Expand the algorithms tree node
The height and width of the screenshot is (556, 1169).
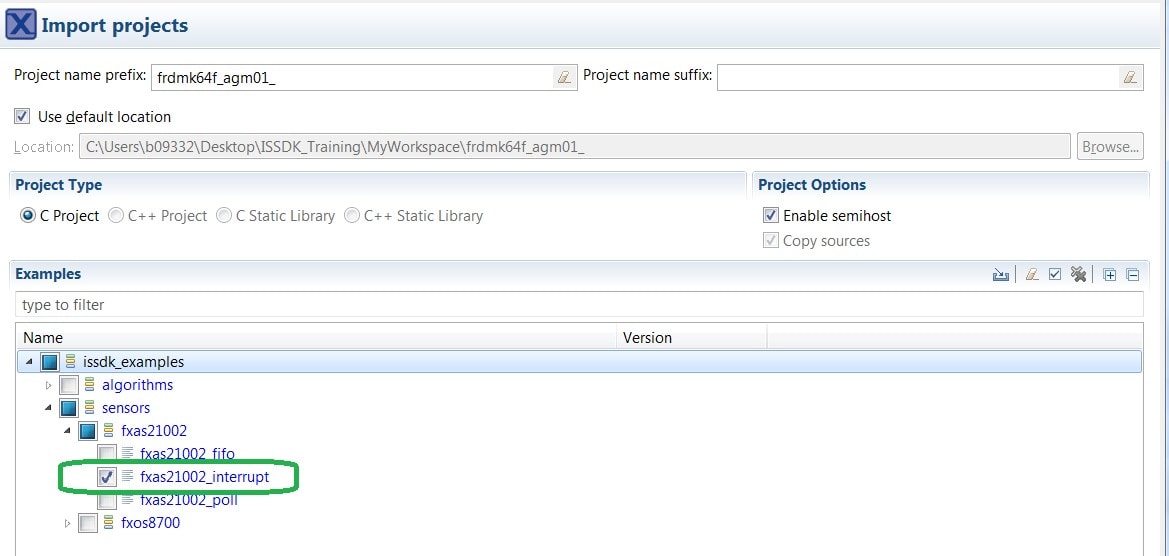pos(48,385)
